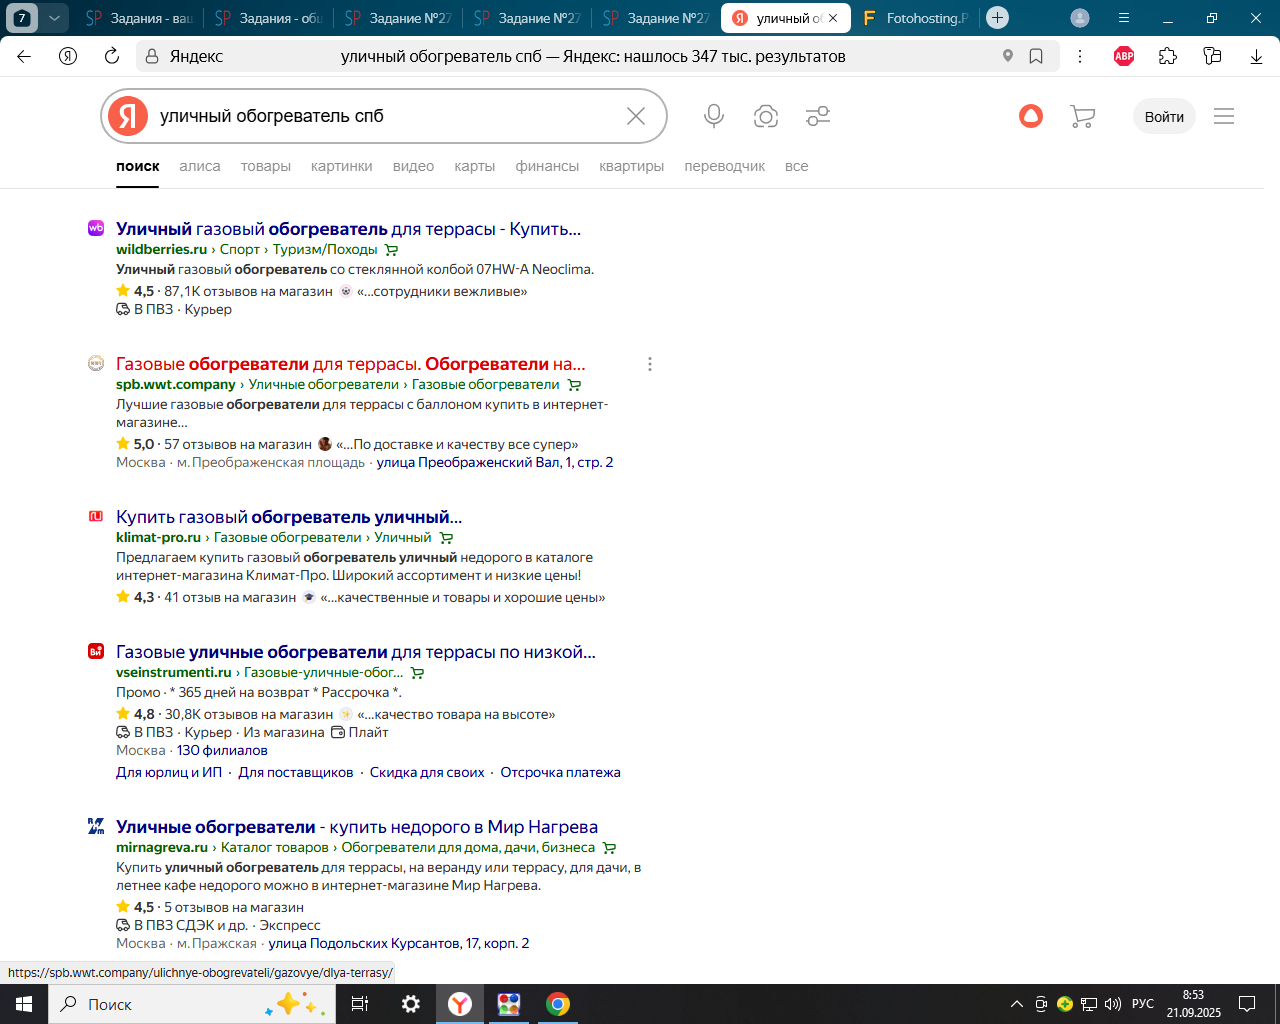Open a new browser tab

coord(997,18)
